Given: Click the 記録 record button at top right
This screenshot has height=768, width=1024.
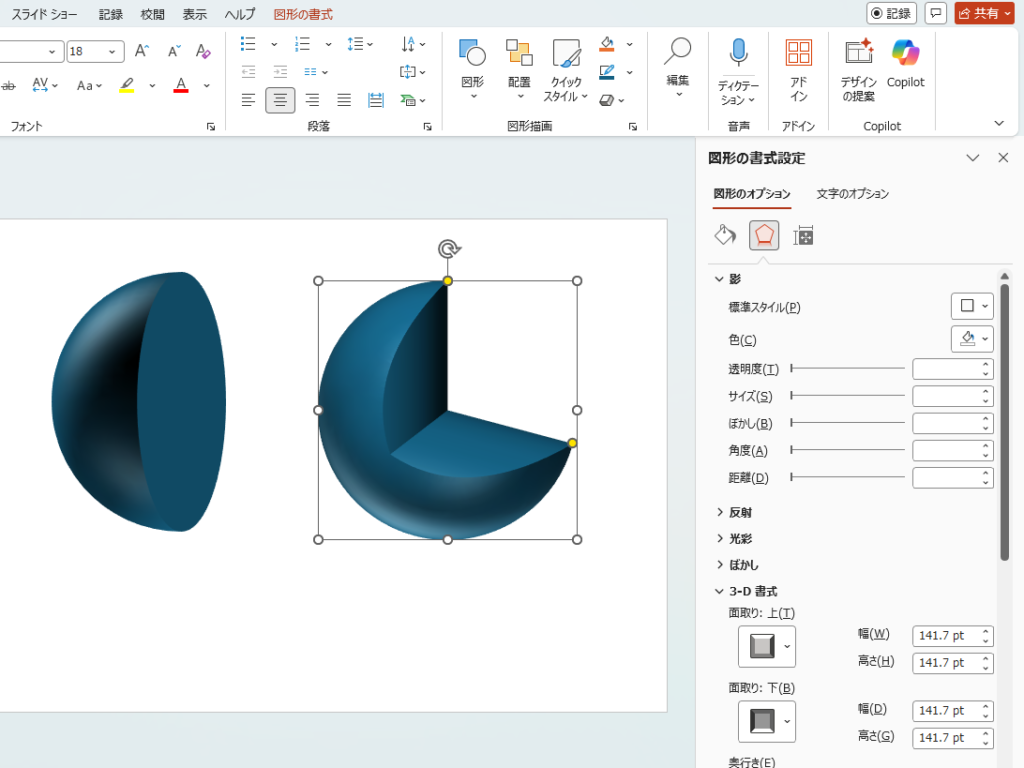Looking at the screenshot, I should click(891, 13).
